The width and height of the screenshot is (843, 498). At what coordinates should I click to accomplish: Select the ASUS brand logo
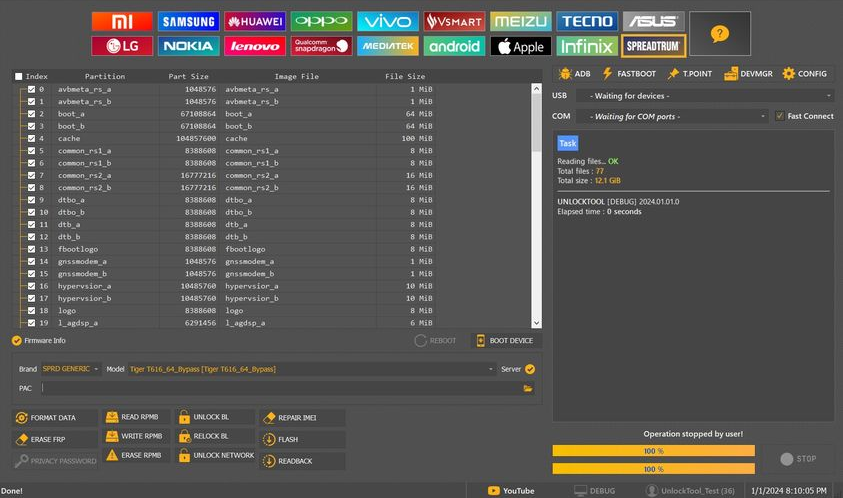653,22
